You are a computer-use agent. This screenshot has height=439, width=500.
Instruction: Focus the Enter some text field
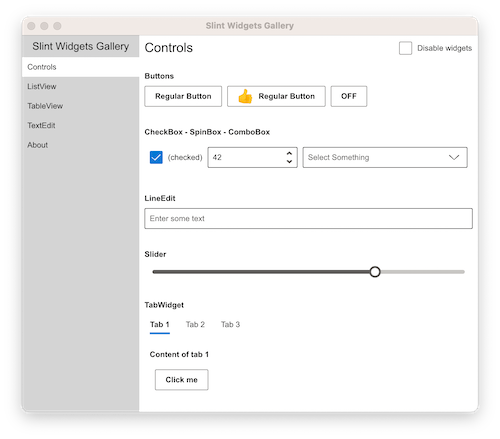(308, 219)
